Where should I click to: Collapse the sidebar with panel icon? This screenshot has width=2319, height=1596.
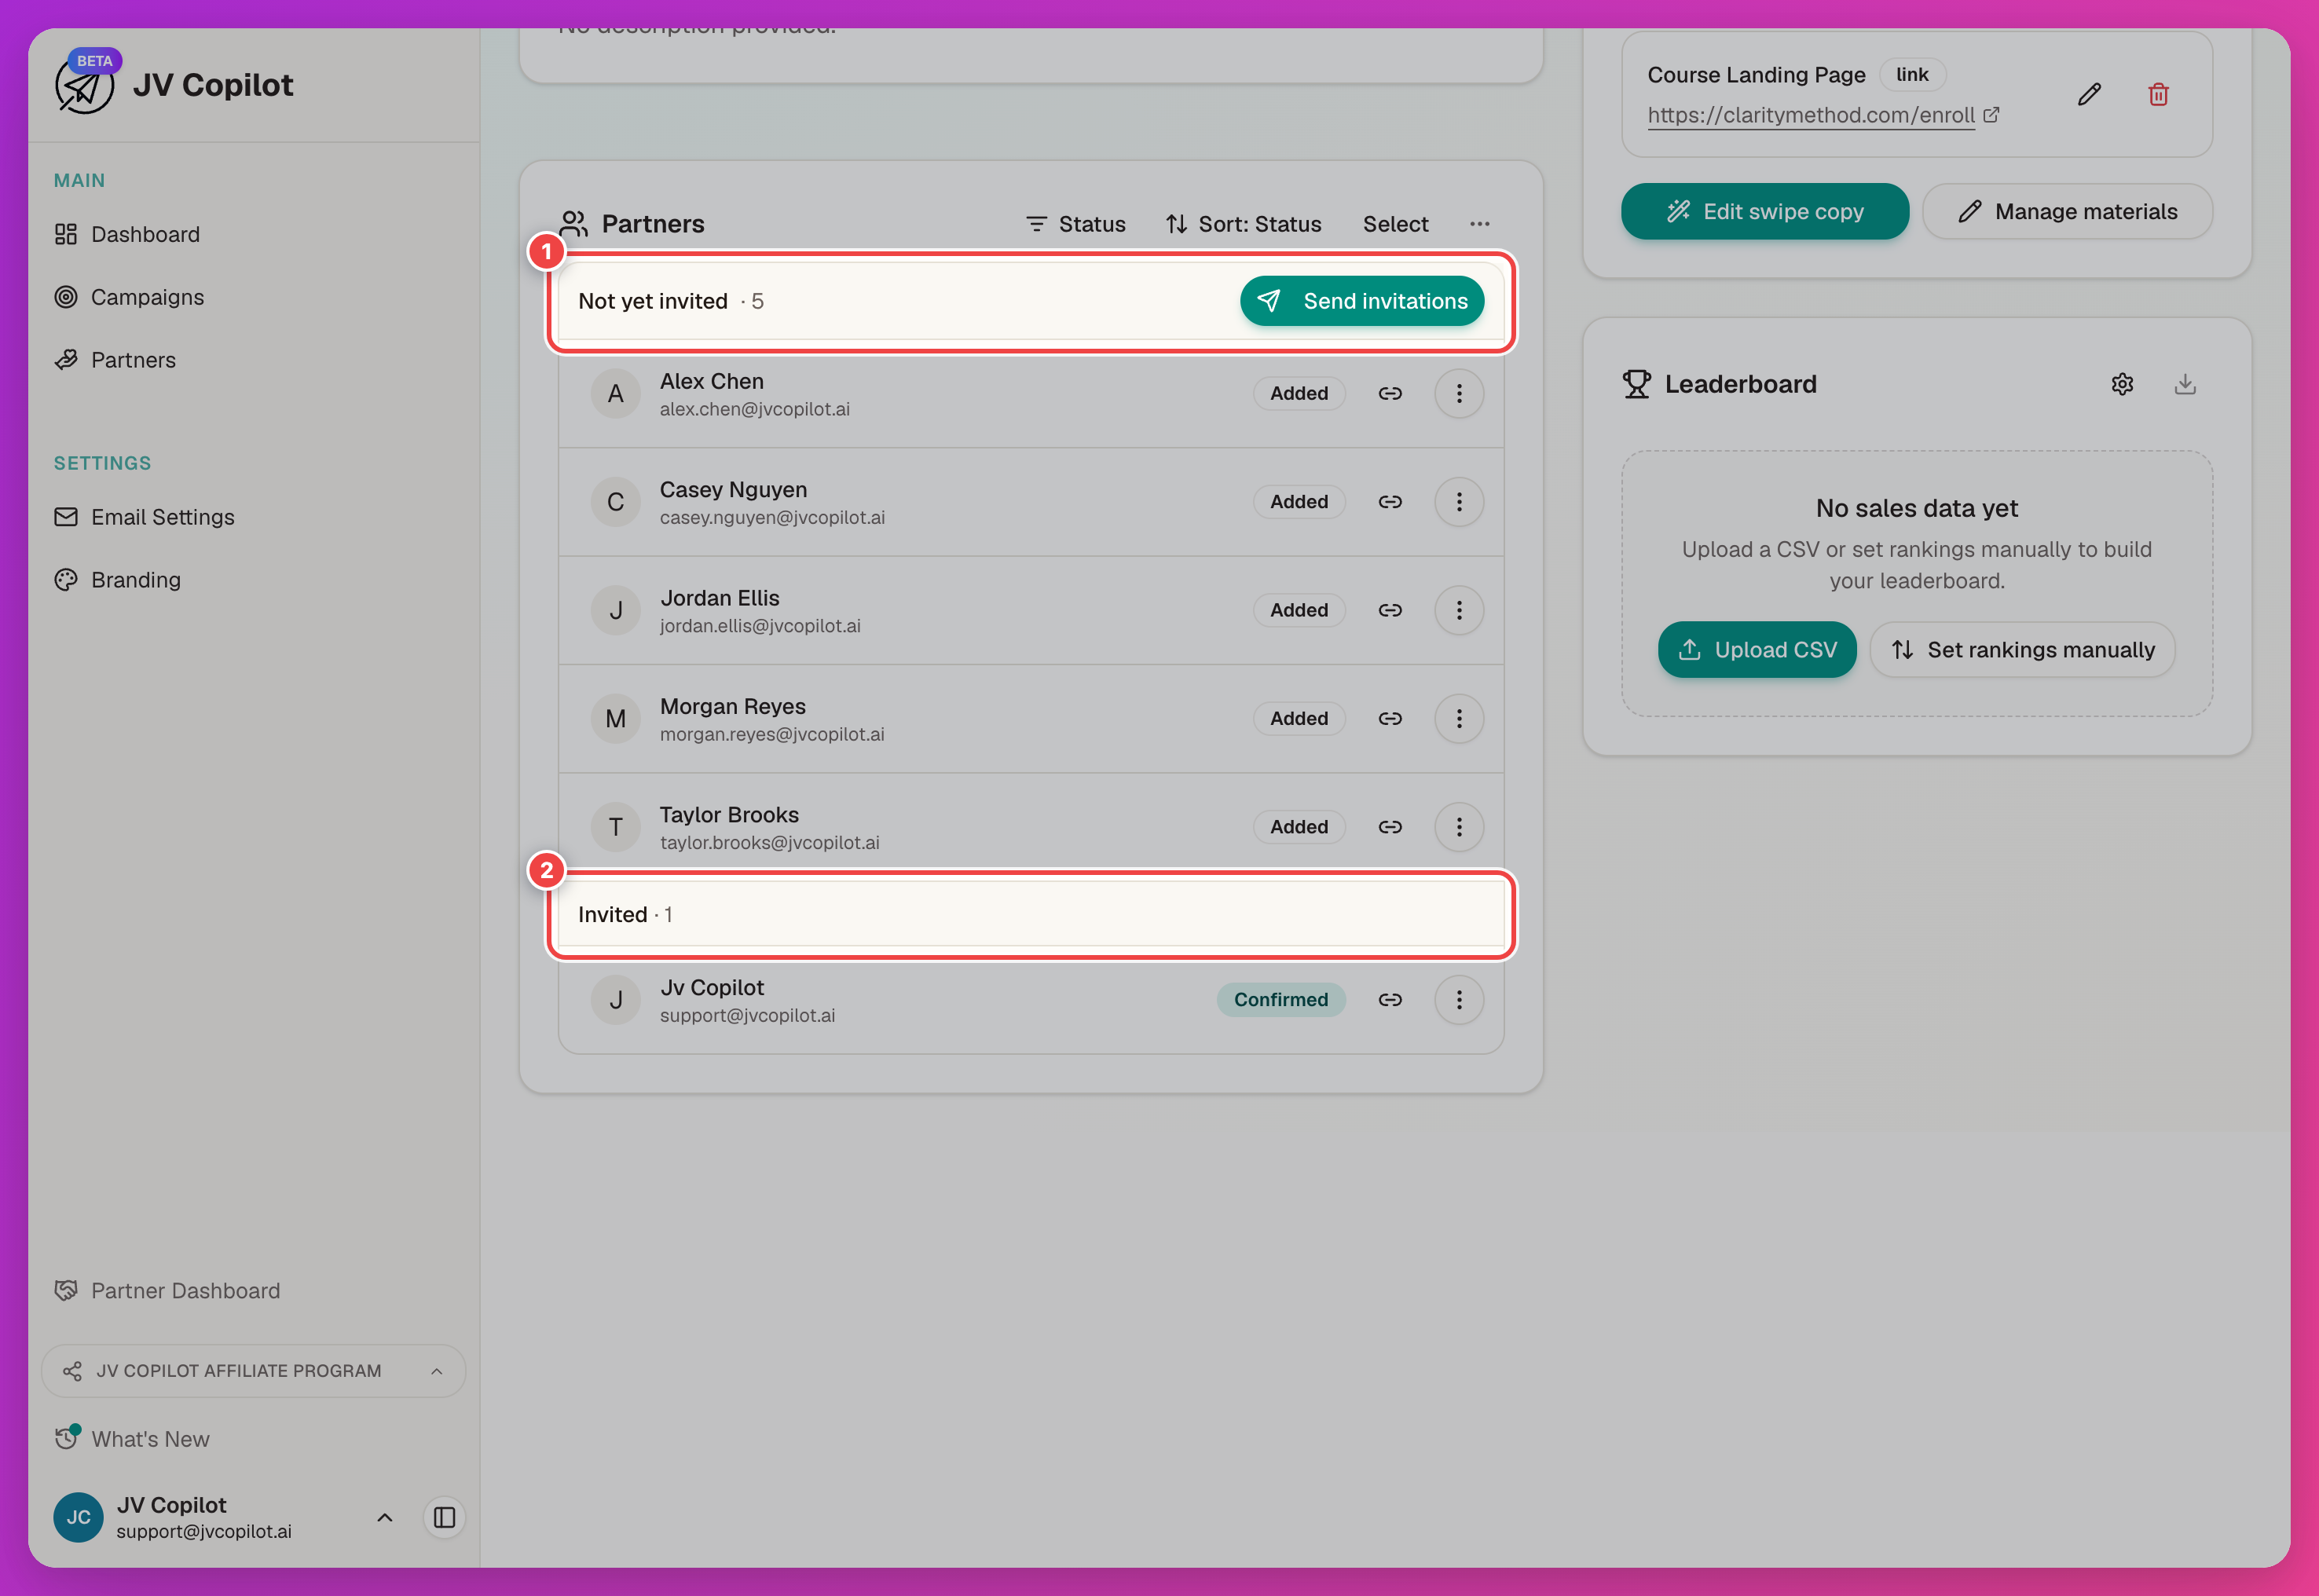[445, 1517]
